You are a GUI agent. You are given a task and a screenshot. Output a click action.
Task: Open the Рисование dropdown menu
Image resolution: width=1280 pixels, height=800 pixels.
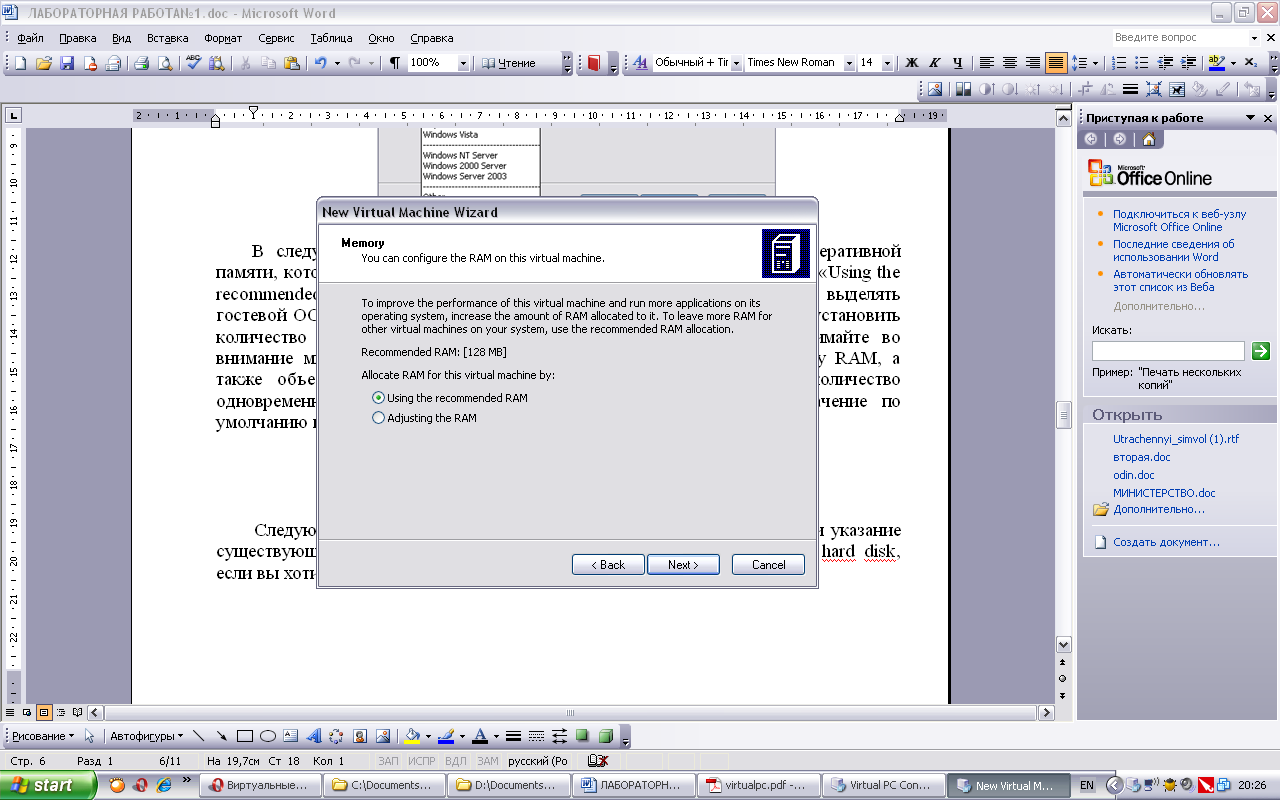click(x=42, y=736)
